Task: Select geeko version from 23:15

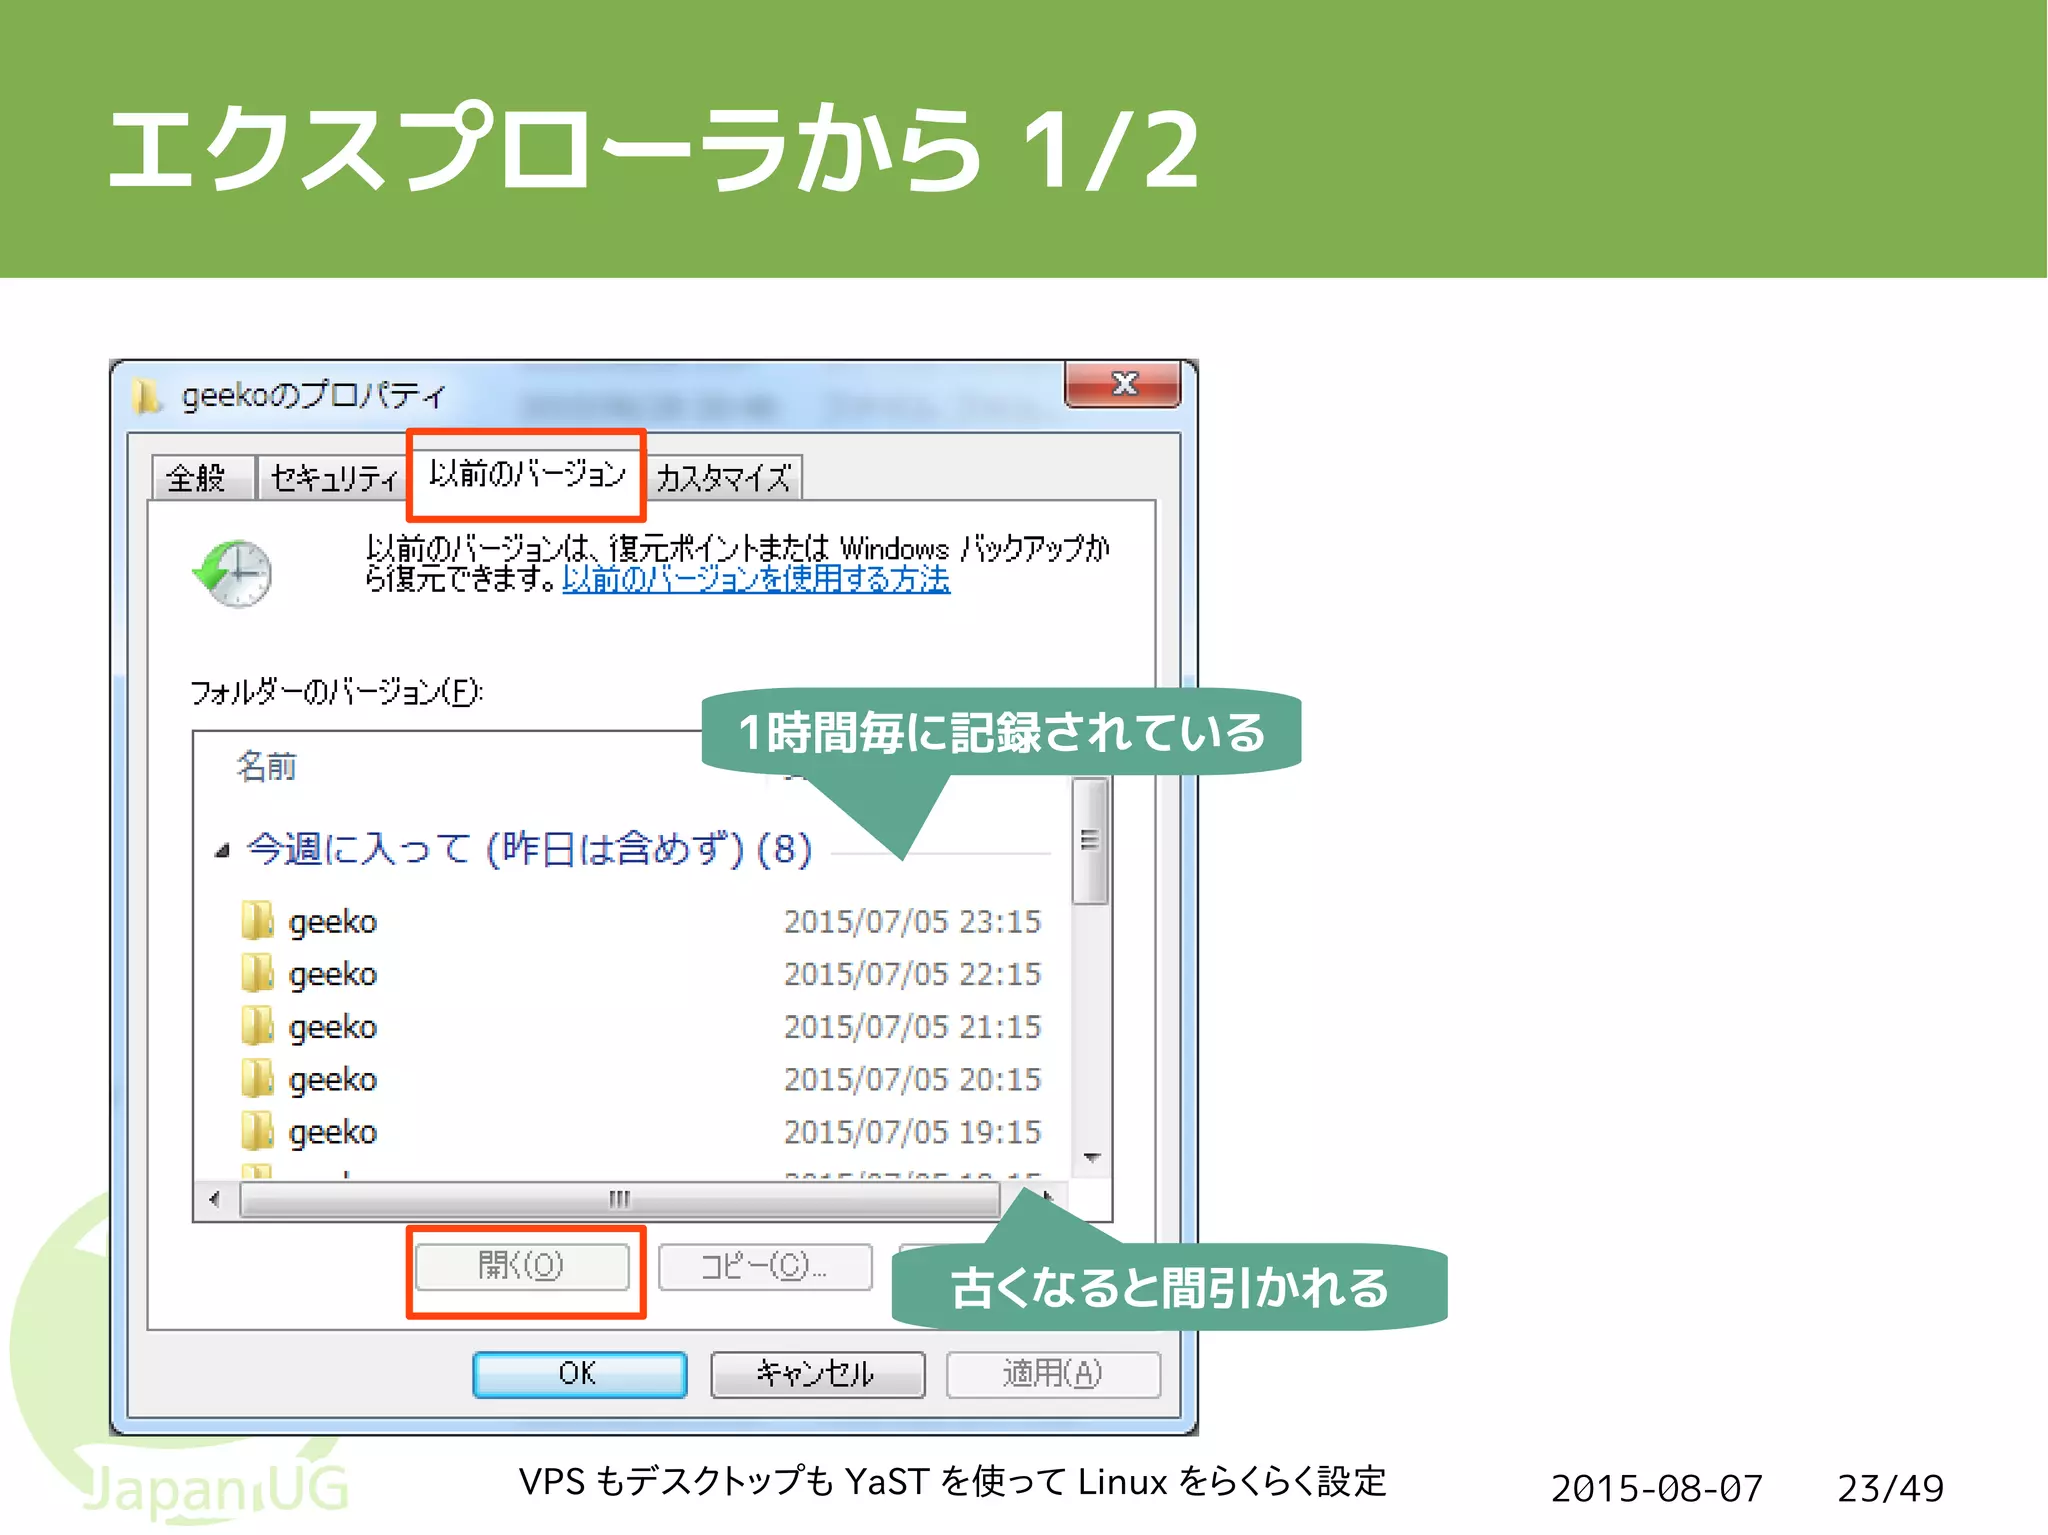Action: pyautogui.click(x=640, y=921)
